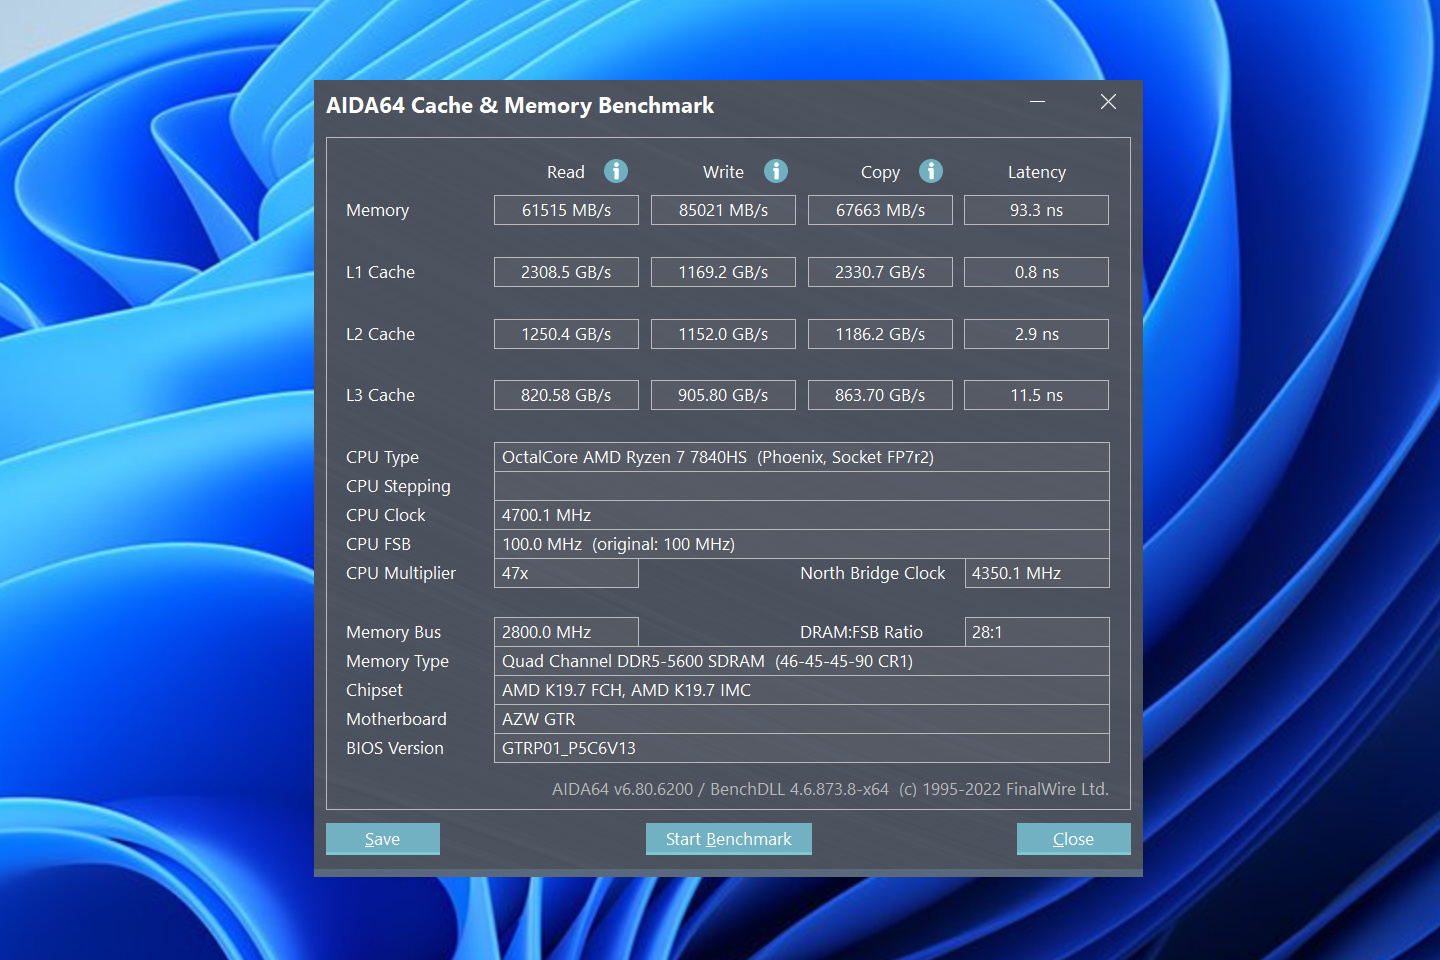This screenshot has height=960, width=1440.
Task: Select L1 Cache Latency value 0.8 ns
Action: [x=1036, y=272]
